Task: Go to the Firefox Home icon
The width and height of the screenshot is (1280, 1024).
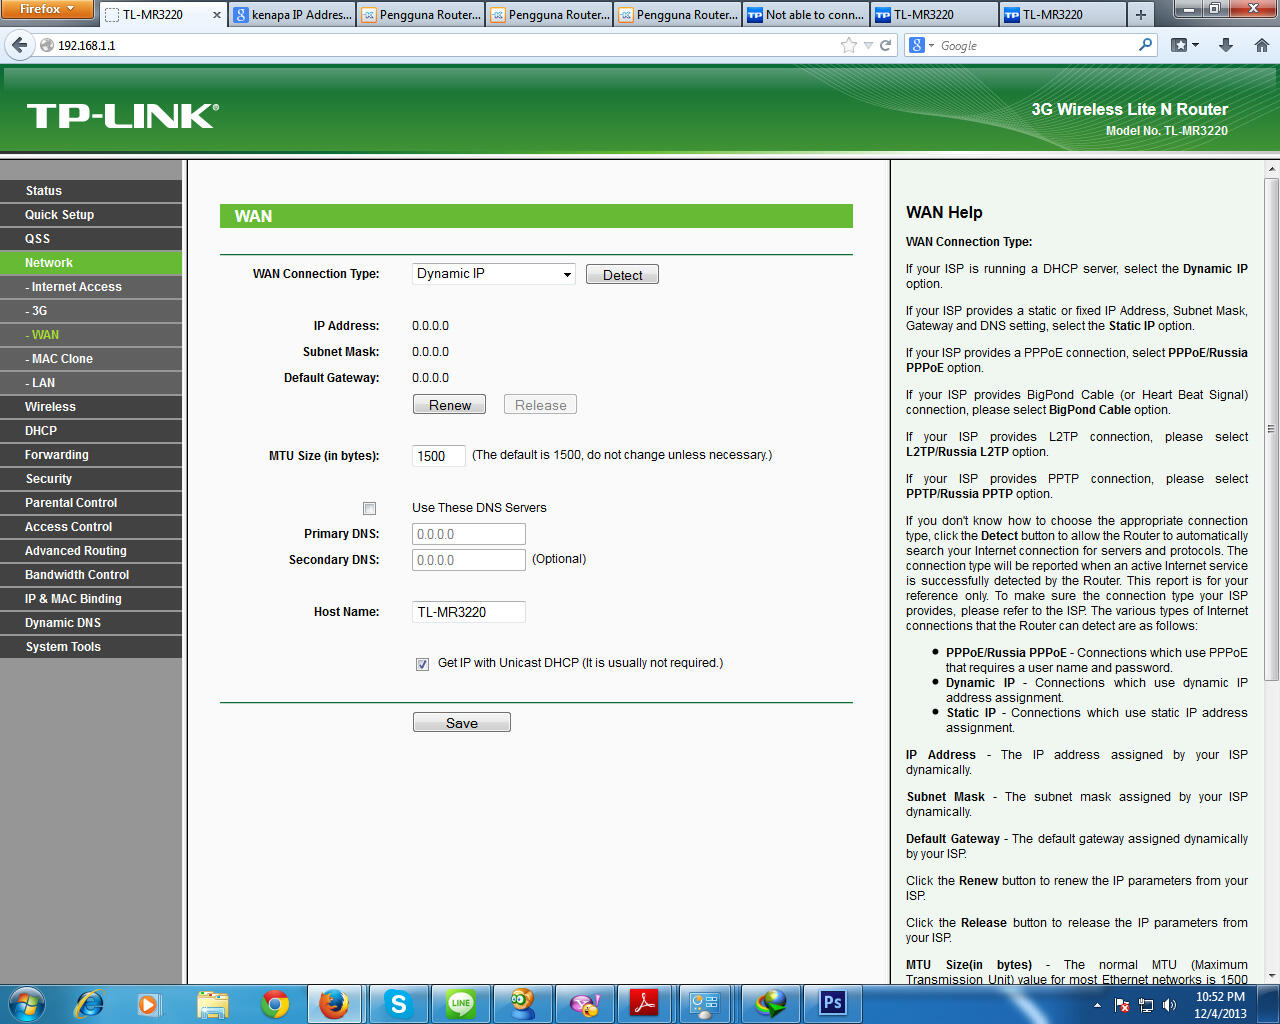Action: pyautogui.click(x=1262, y=45)
